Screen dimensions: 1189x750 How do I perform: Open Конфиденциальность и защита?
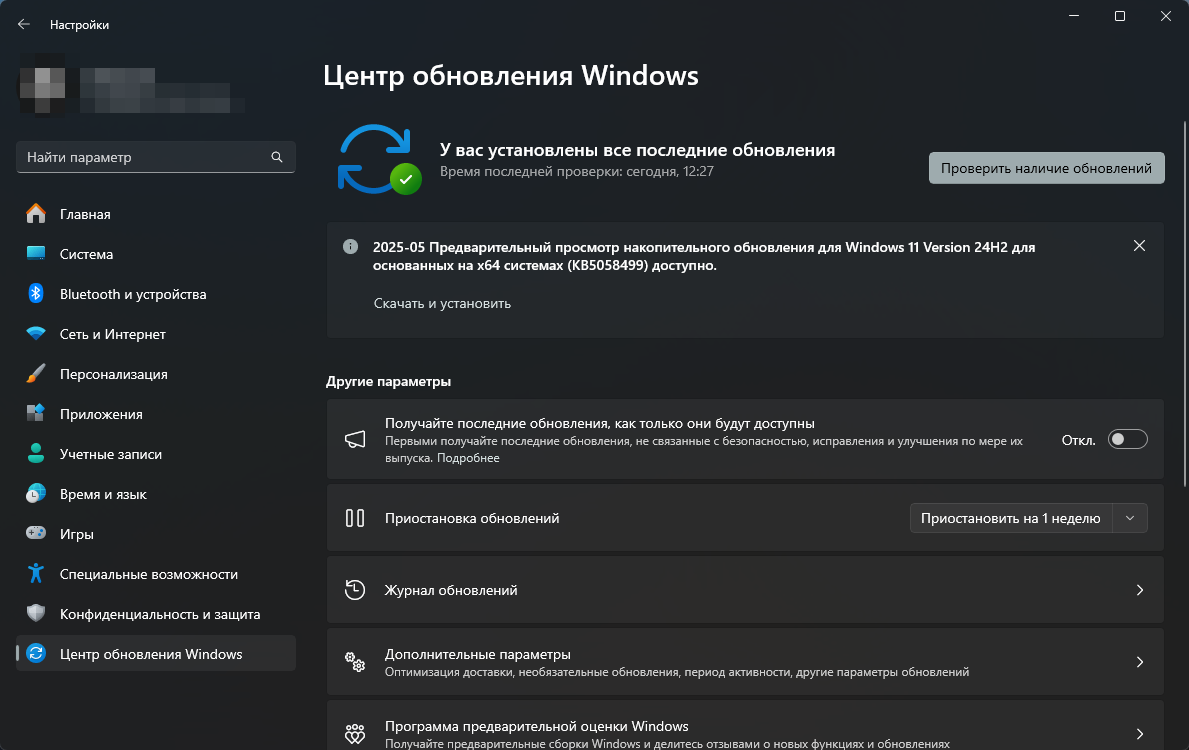tap(155, 613)
